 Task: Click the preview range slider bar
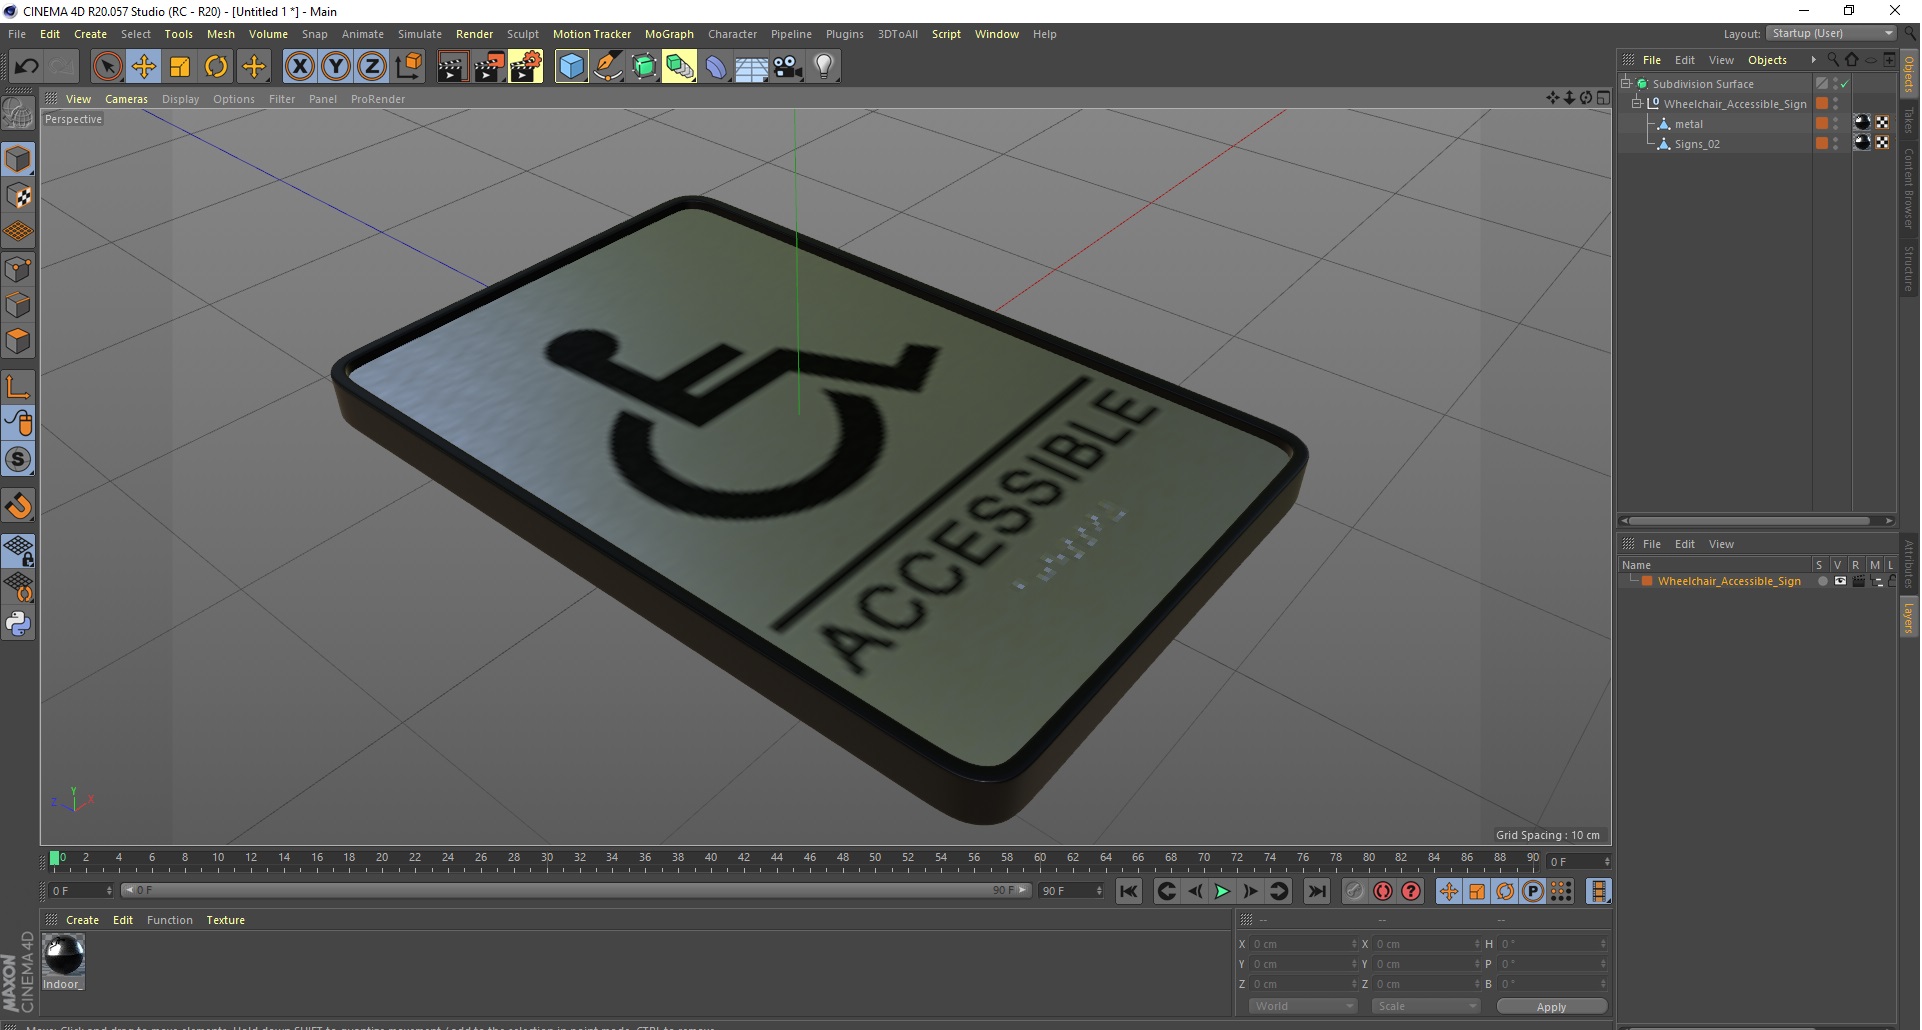click(x=576, y=890)
